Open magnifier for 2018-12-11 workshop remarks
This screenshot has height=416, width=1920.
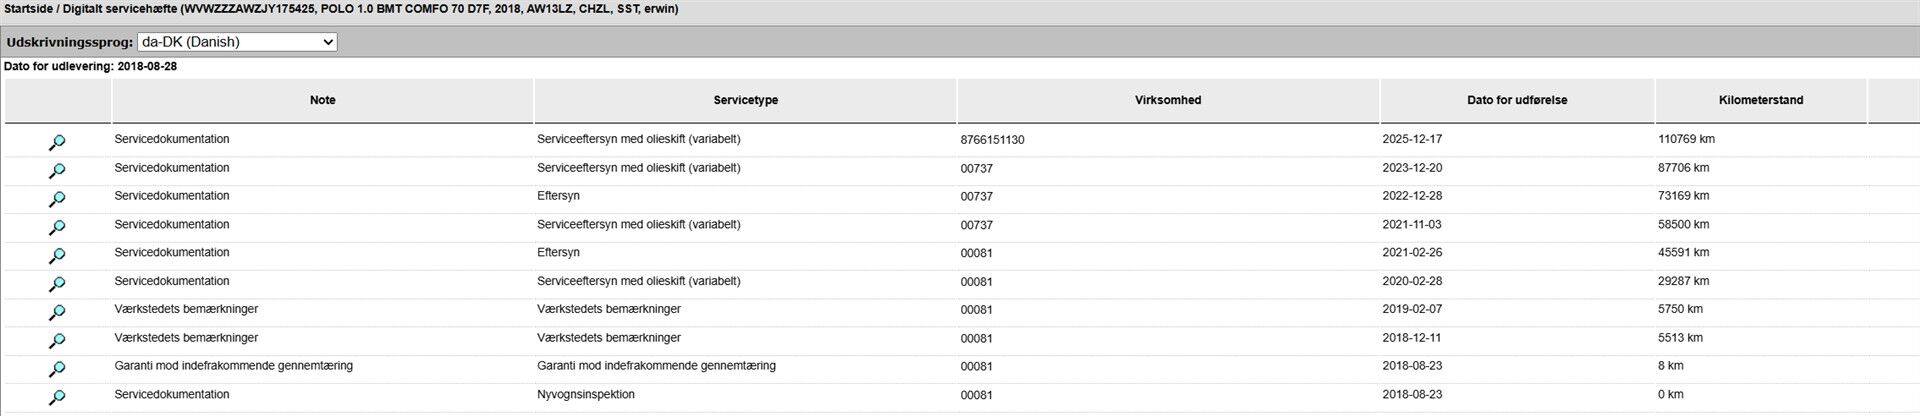(x=57, y=341)
